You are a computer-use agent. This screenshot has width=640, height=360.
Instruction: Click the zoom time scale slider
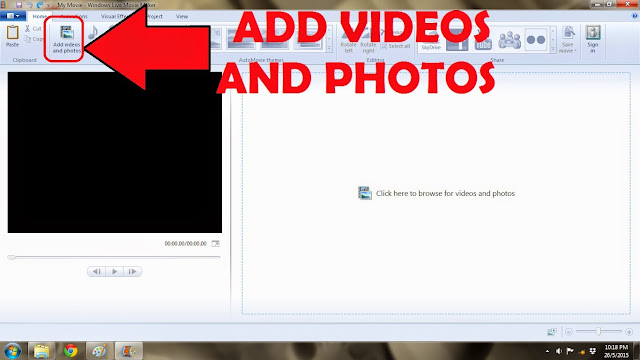click(x=599, y=331)
